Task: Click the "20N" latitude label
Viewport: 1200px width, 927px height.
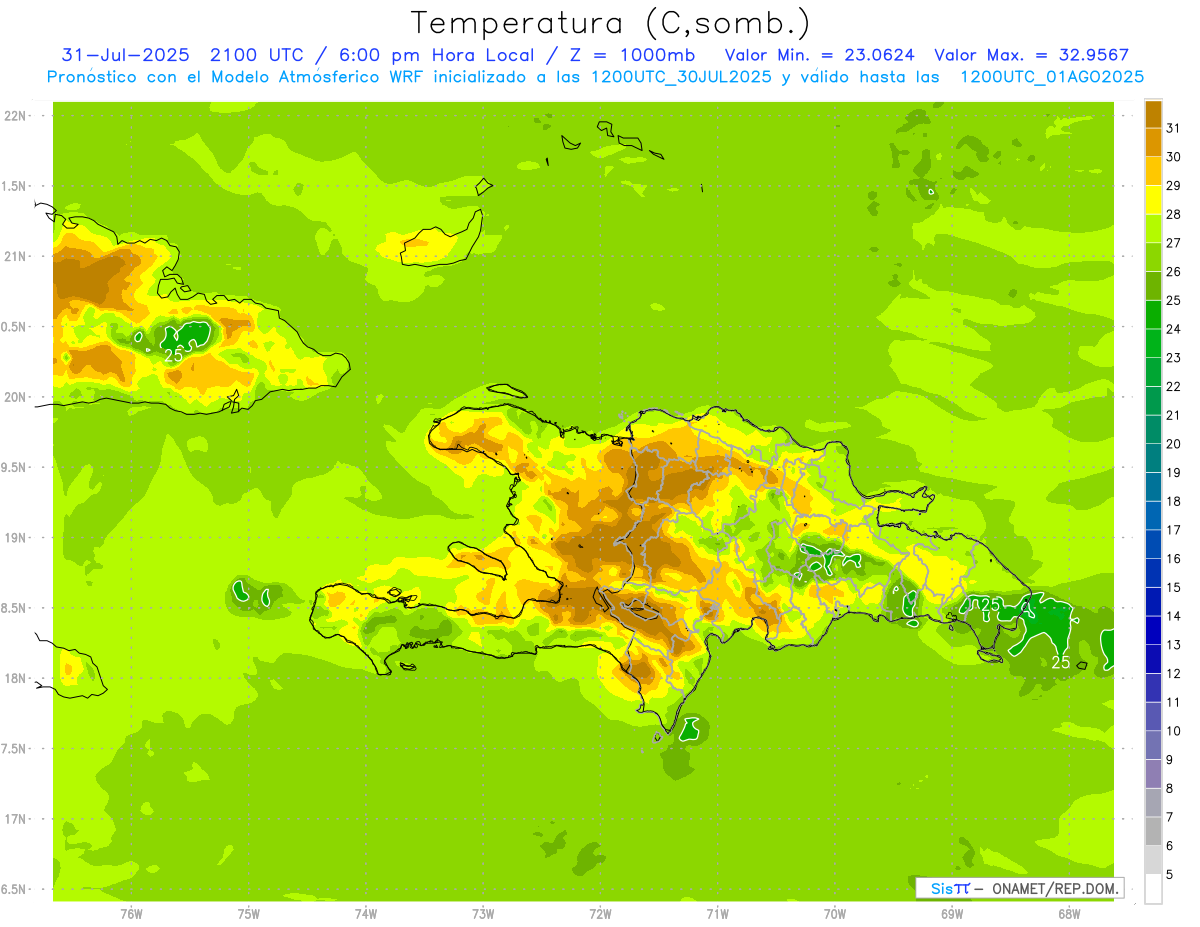Action: (x=14, y=397)
